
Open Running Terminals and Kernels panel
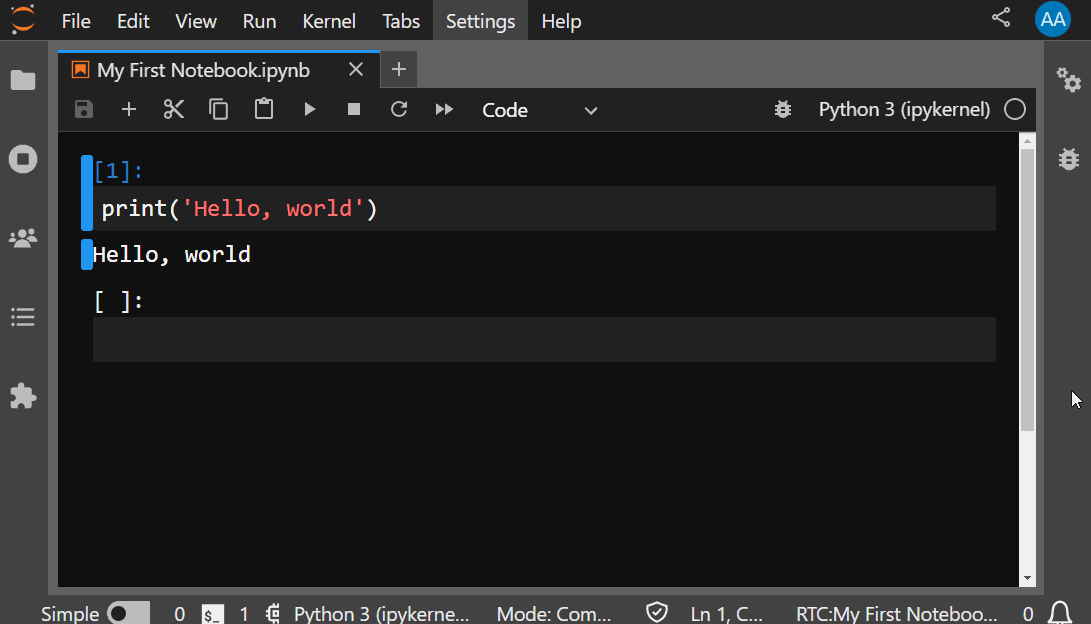[23, 159]
